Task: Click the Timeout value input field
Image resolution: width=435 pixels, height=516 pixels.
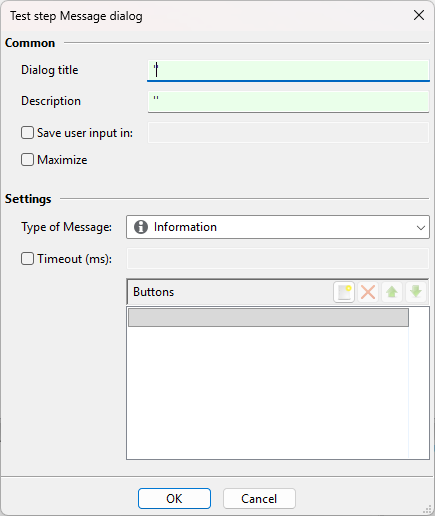Action: click(278, 258)
